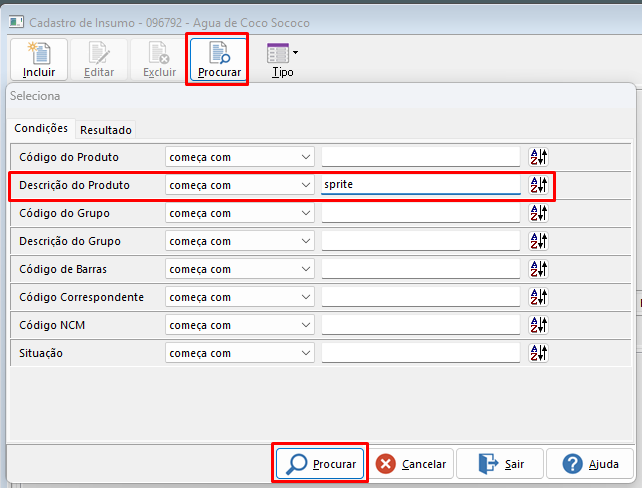Click the Código Correspondente label
This screenshot has height=488, width=642.
coord(81,297)
